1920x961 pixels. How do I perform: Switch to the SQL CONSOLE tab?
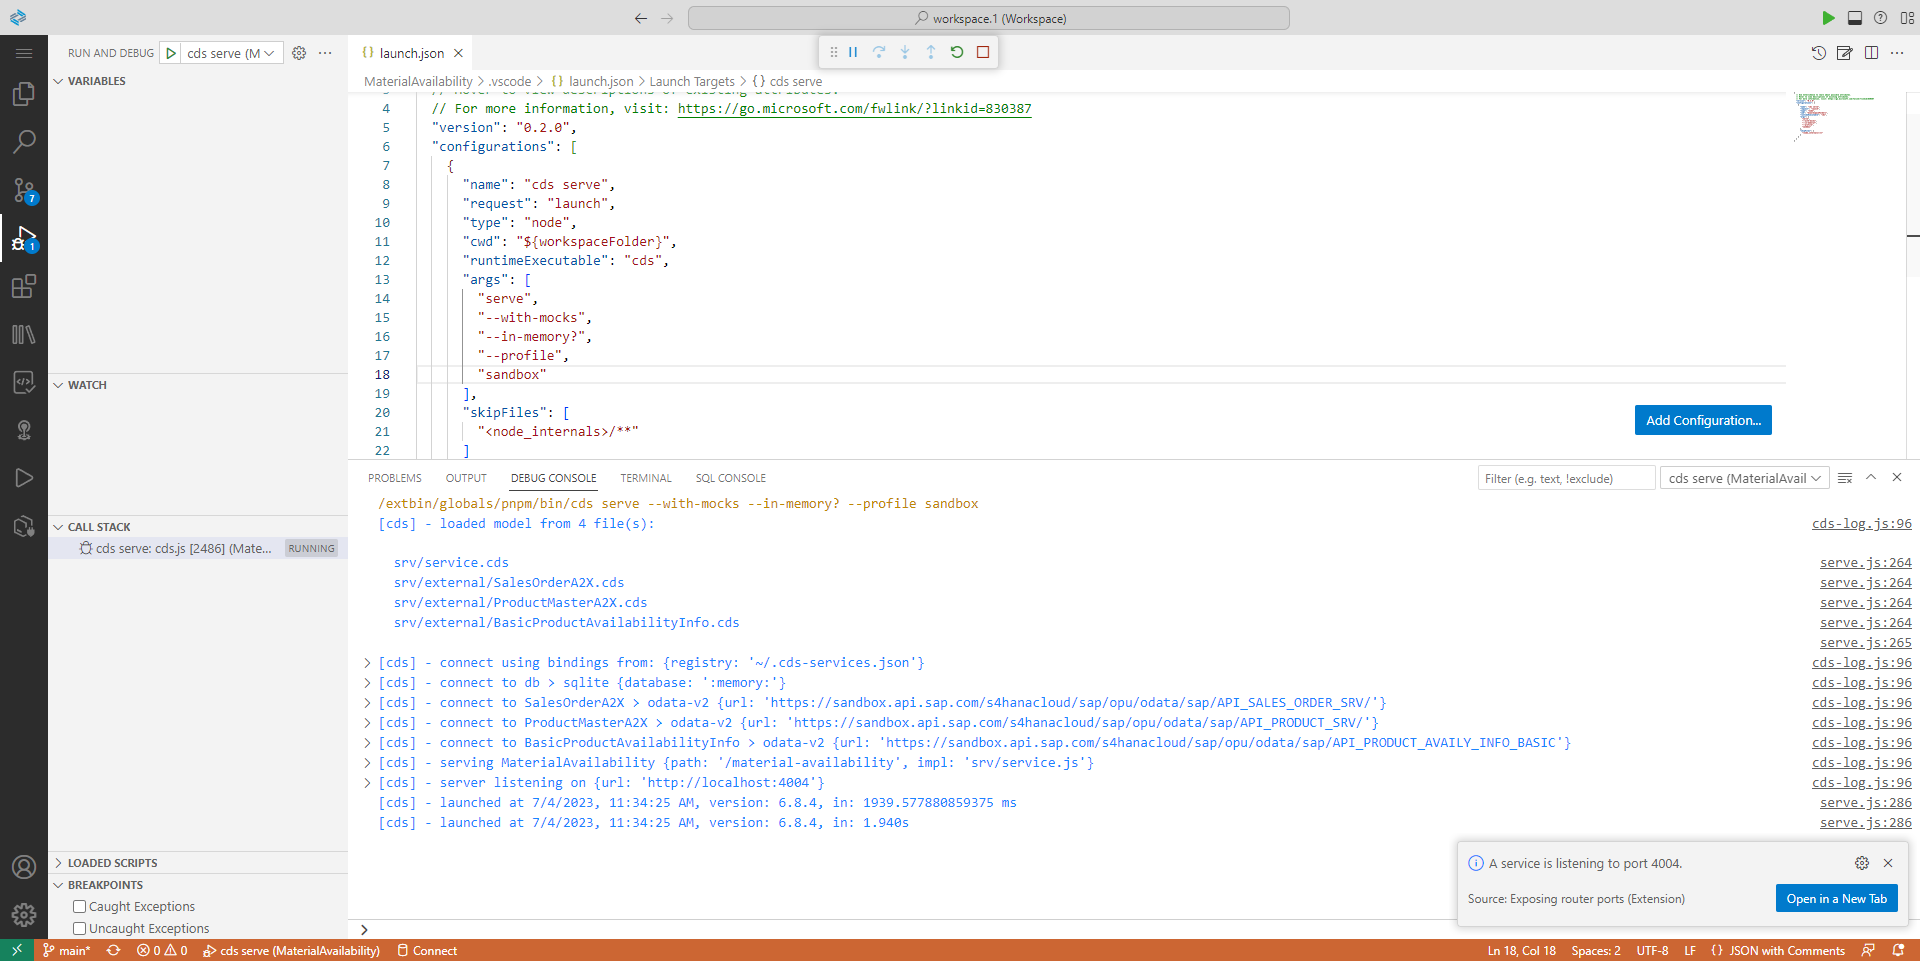tap(731, 478)
